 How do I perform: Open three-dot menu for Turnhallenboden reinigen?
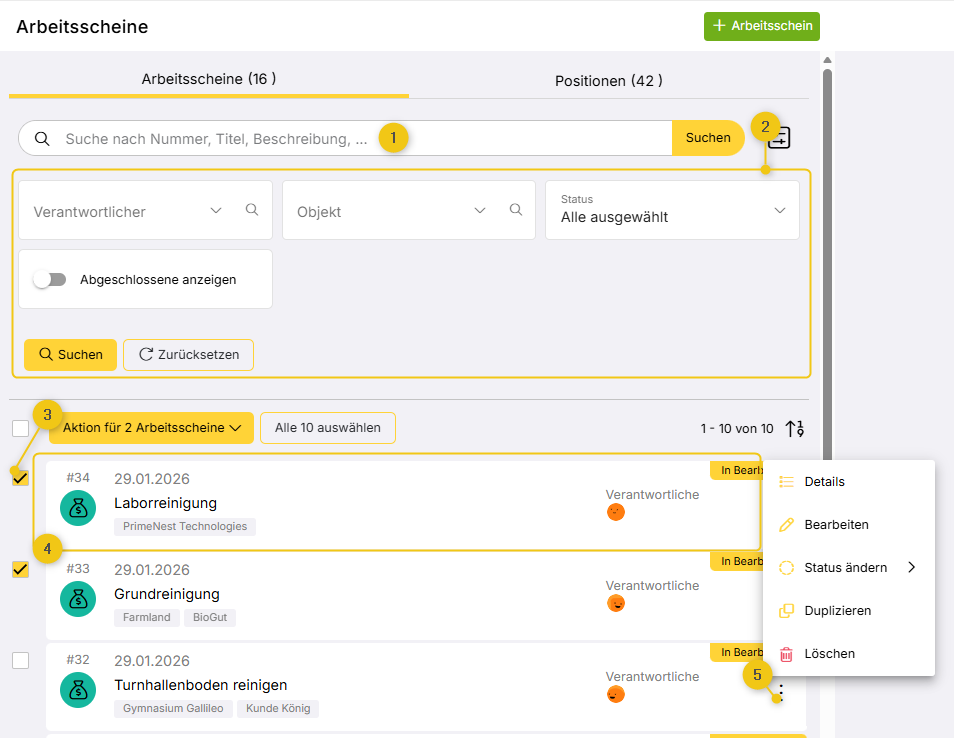(781, 694)
